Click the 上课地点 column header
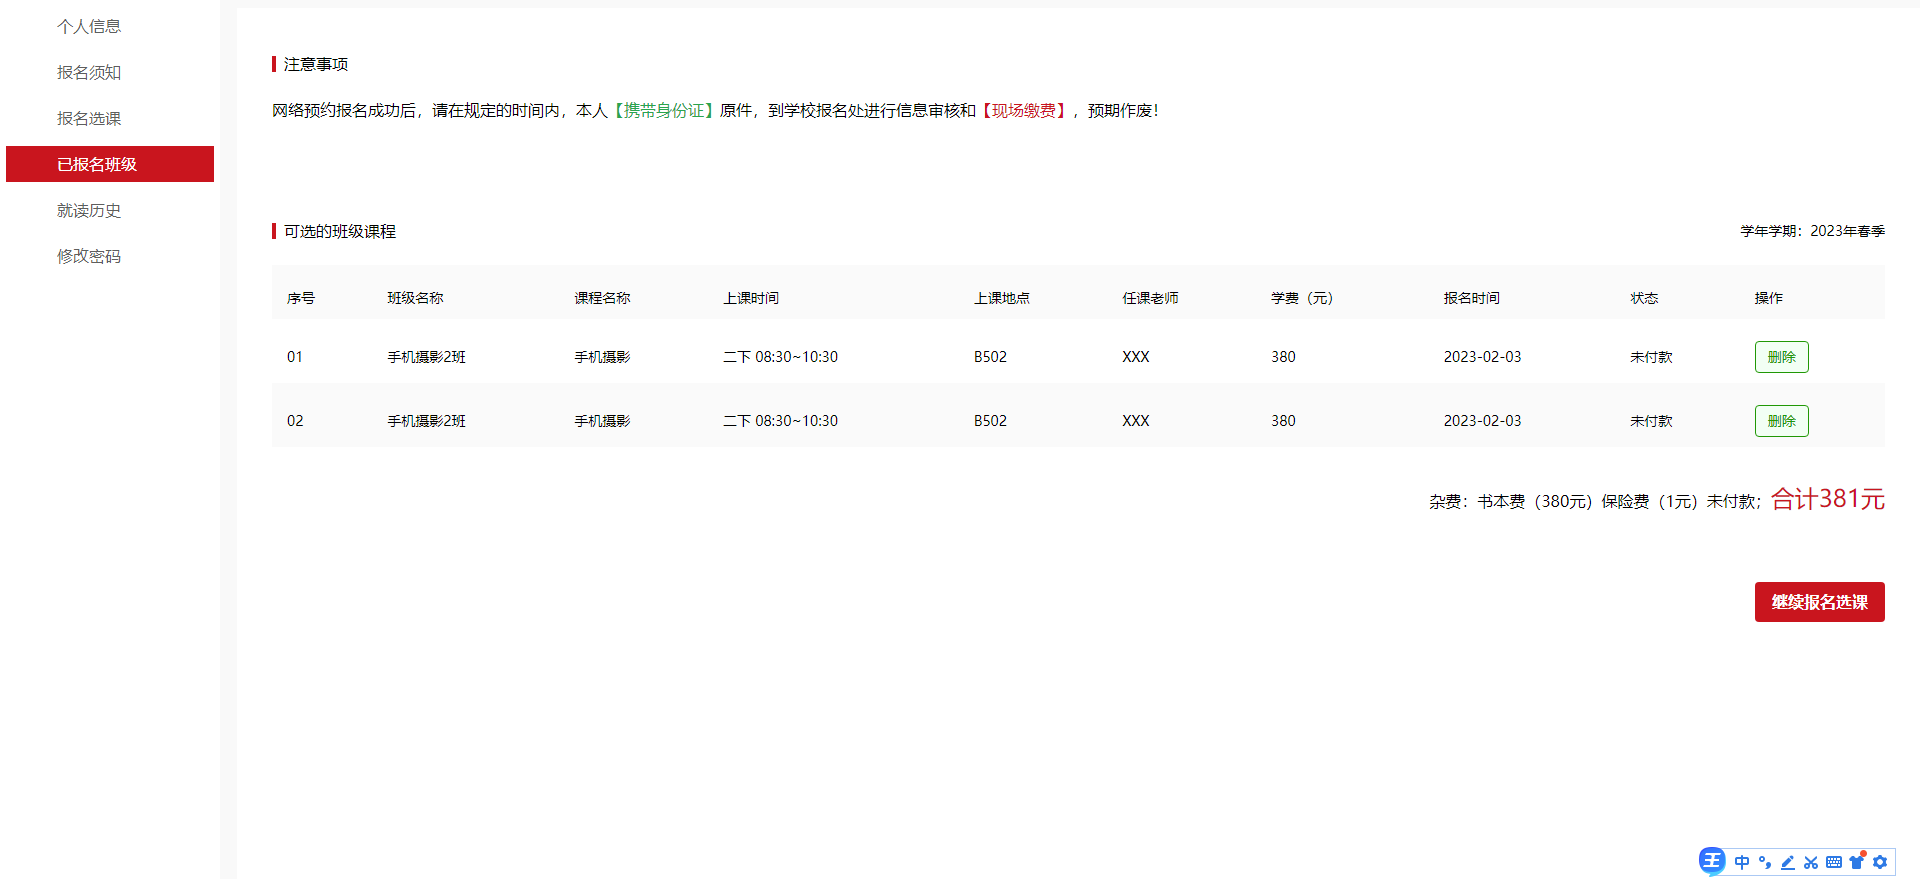The width and height of the screenshot is (1920, 879). click(1002, 298)
